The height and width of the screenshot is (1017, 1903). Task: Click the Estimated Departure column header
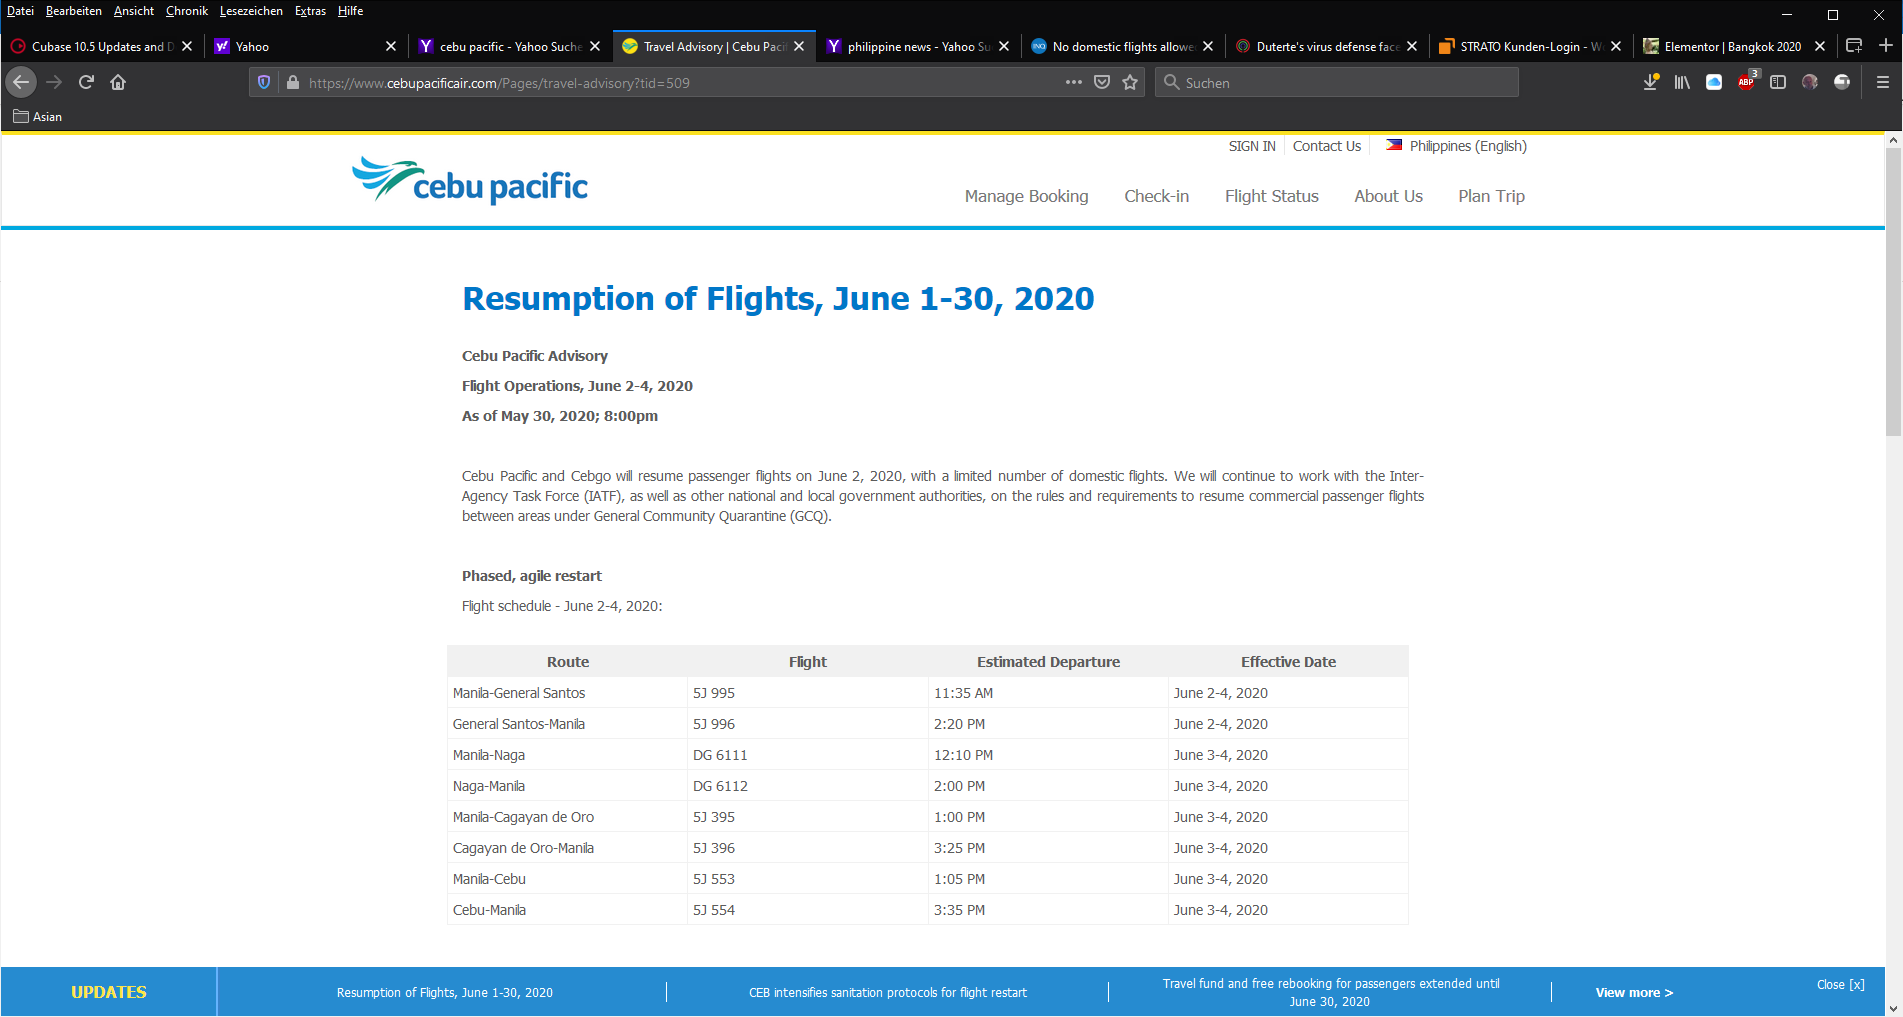(1048, 662)
